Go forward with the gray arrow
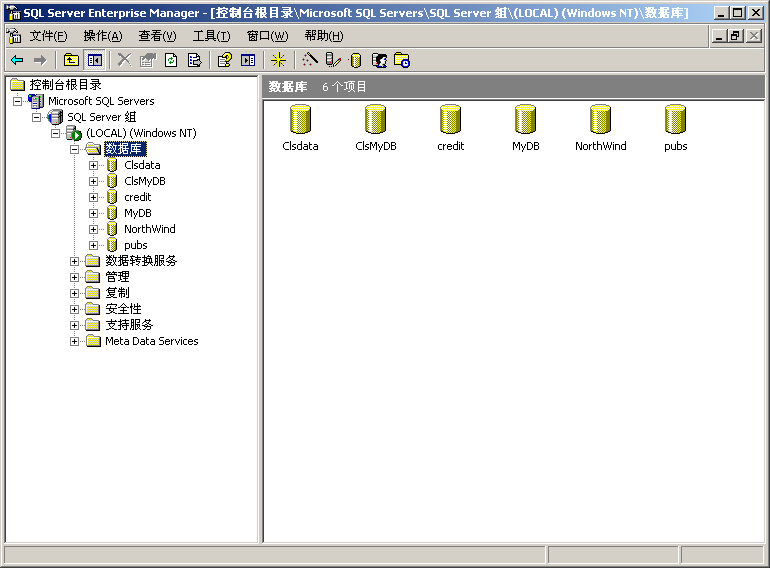Viewport: 770px width, 568px height. tap(40, 60)
